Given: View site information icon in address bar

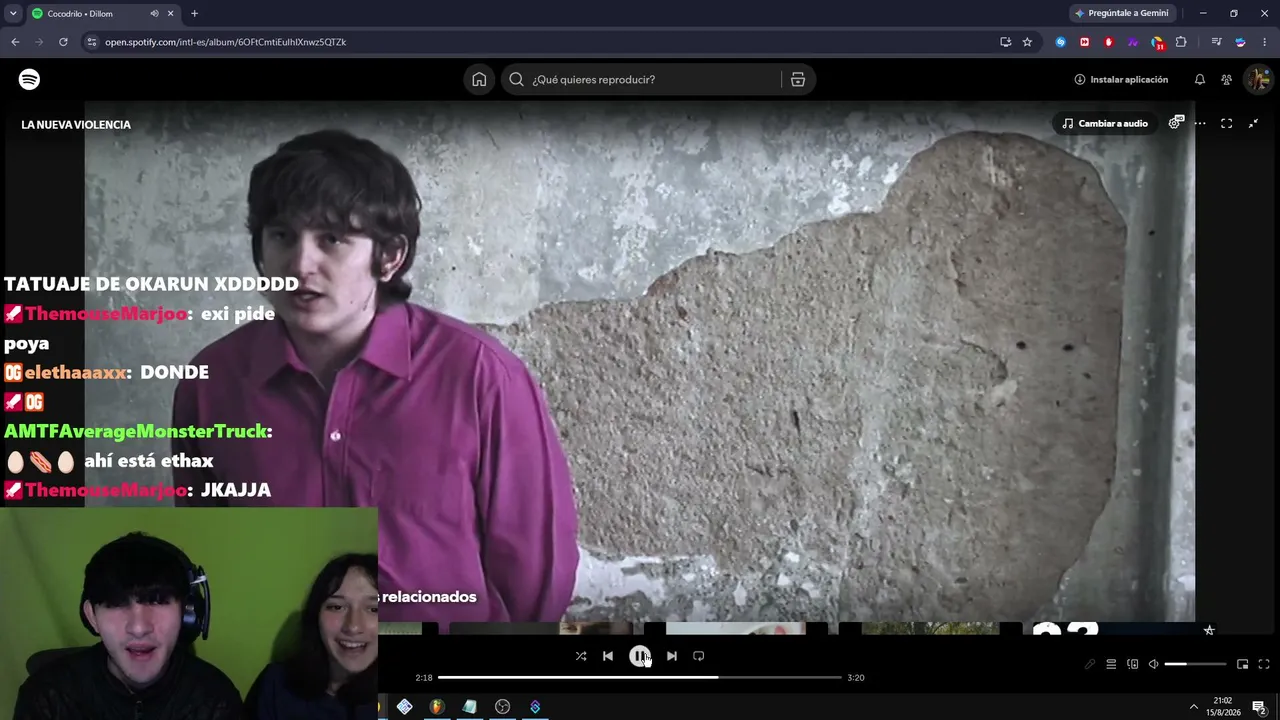Looking at the screenshot, I should 92,42.
